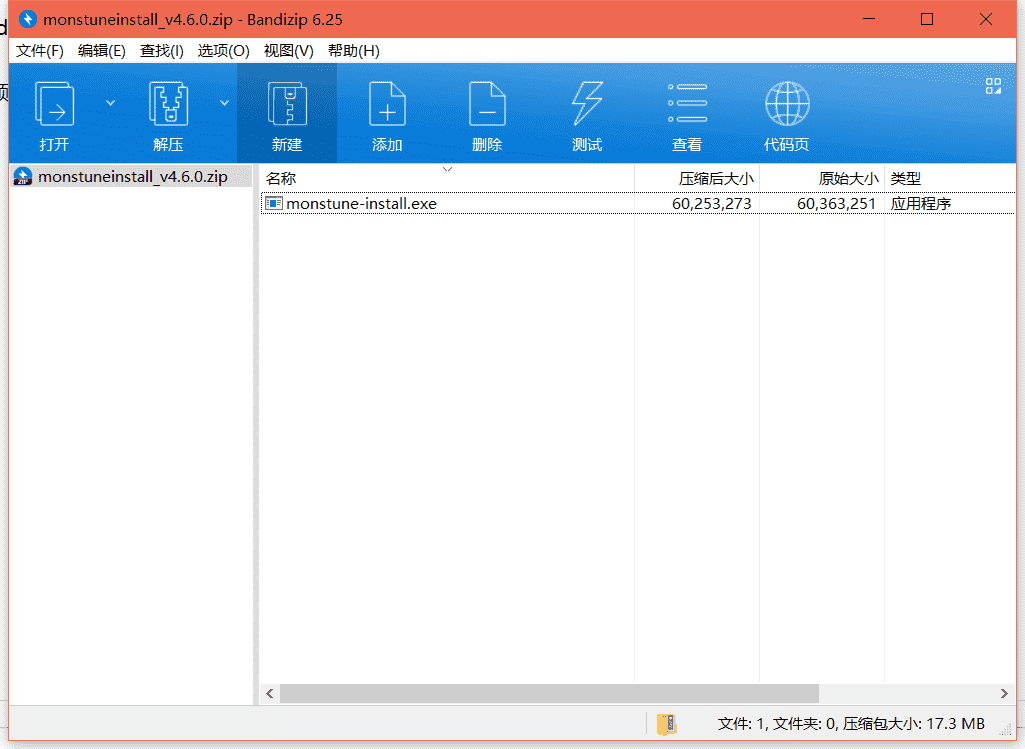Click the 应用程序 type cell
The width and height of the screenshot is (1025, 749).
pyautogui.click(x=920, y=204)
